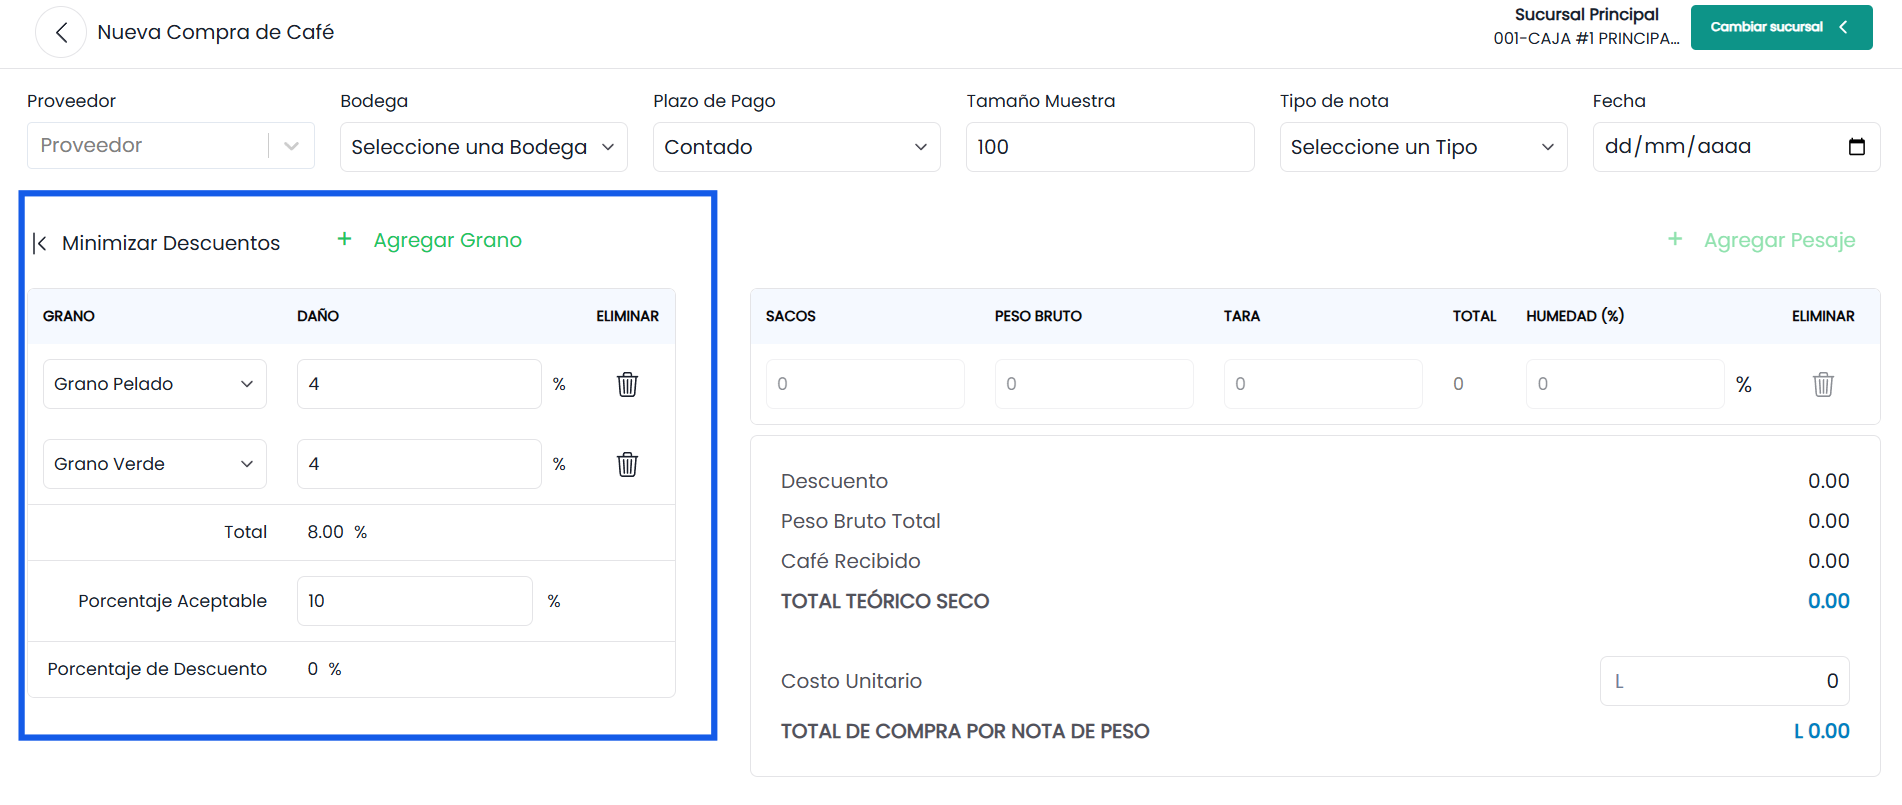Click the Fecha dd/mm/aaaa date field
The image size is (1902, 805).
click(x=1736, y=147)
